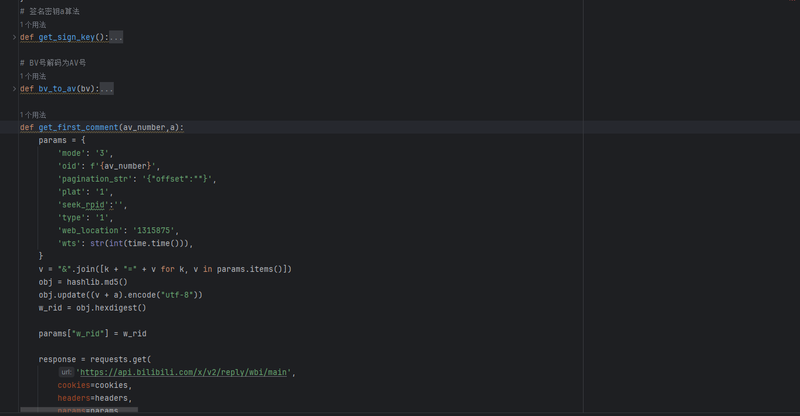Click the get_sign_key function name
The image size is (800, 416).
[x=67, y=37]
